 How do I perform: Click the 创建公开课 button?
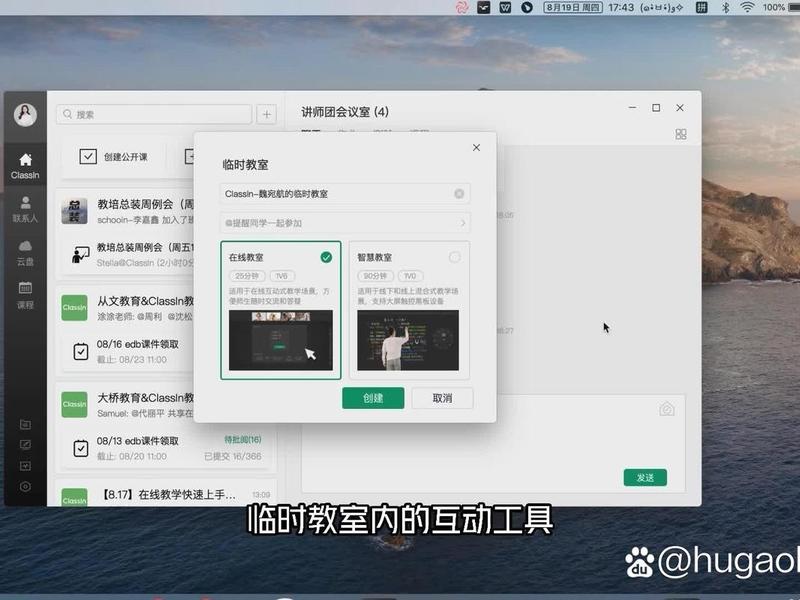[x=113, y=157]
